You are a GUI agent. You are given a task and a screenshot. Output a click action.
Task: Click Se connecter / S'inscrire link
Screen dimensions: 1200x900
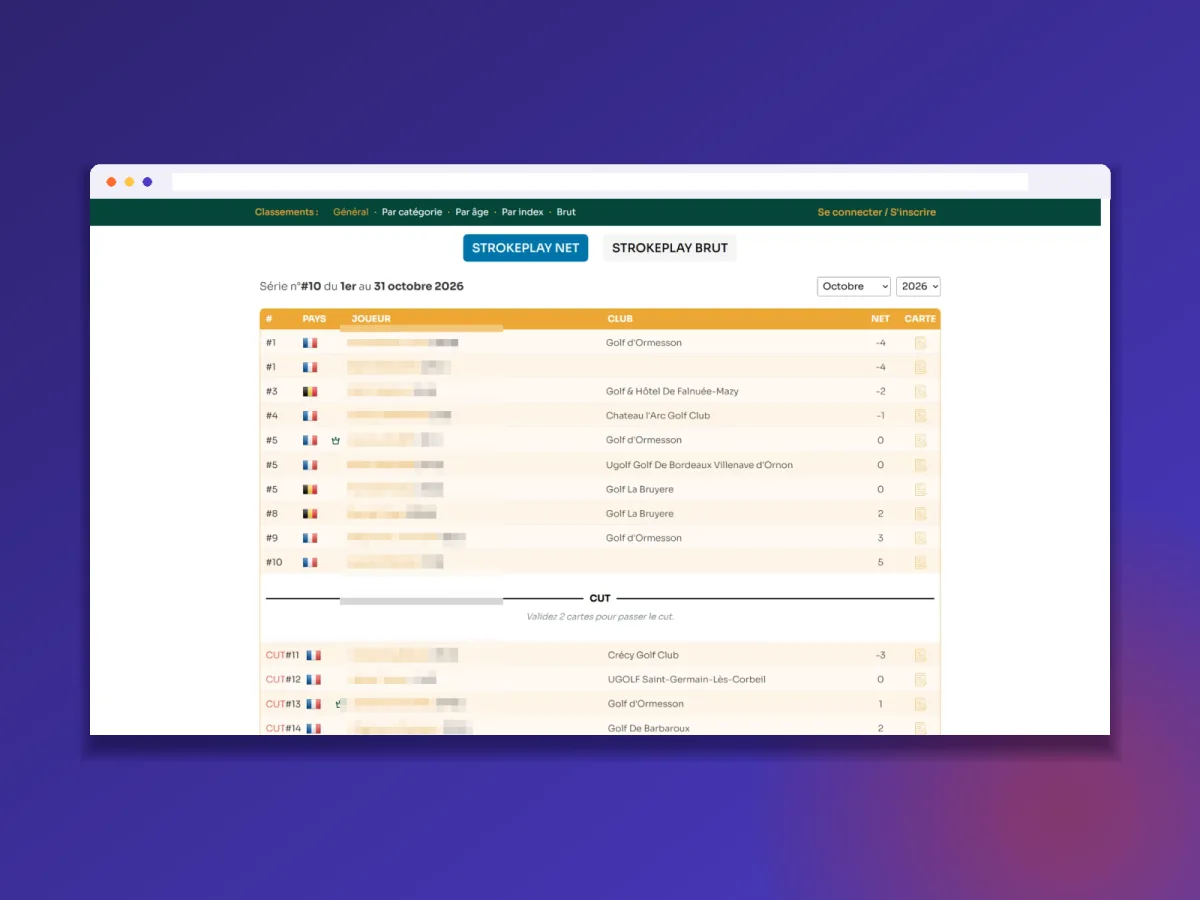pos(877,212)
